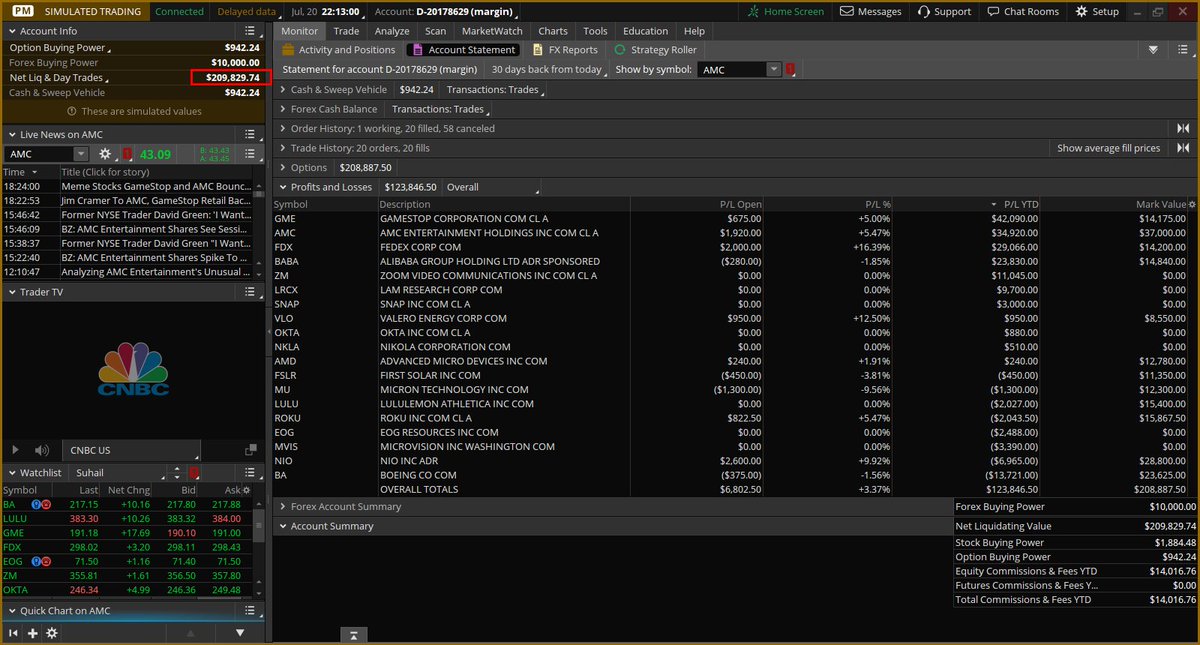The image size is (1200, 645).
Task: Play the Trader TV stream
Action: [x=15, y=451]
